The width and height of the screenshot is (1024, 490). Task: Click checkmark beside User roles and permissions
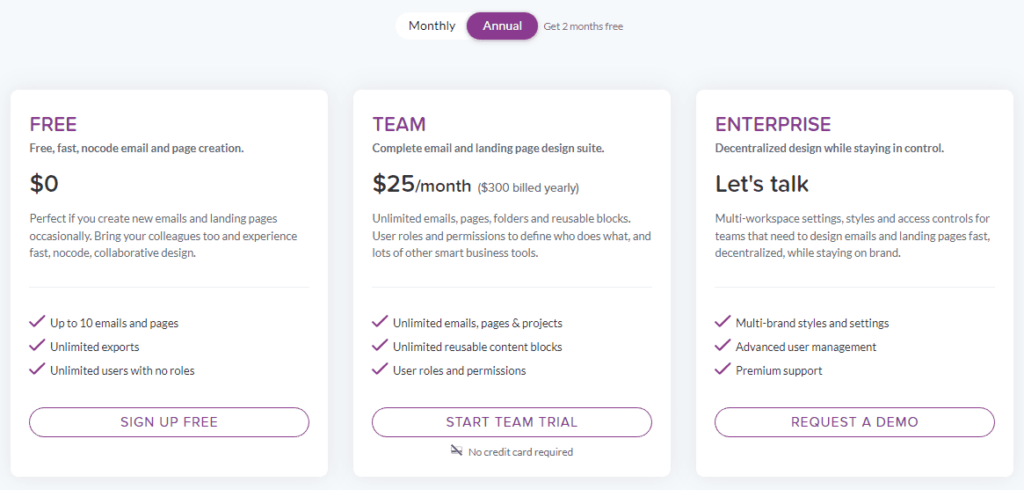380,369
